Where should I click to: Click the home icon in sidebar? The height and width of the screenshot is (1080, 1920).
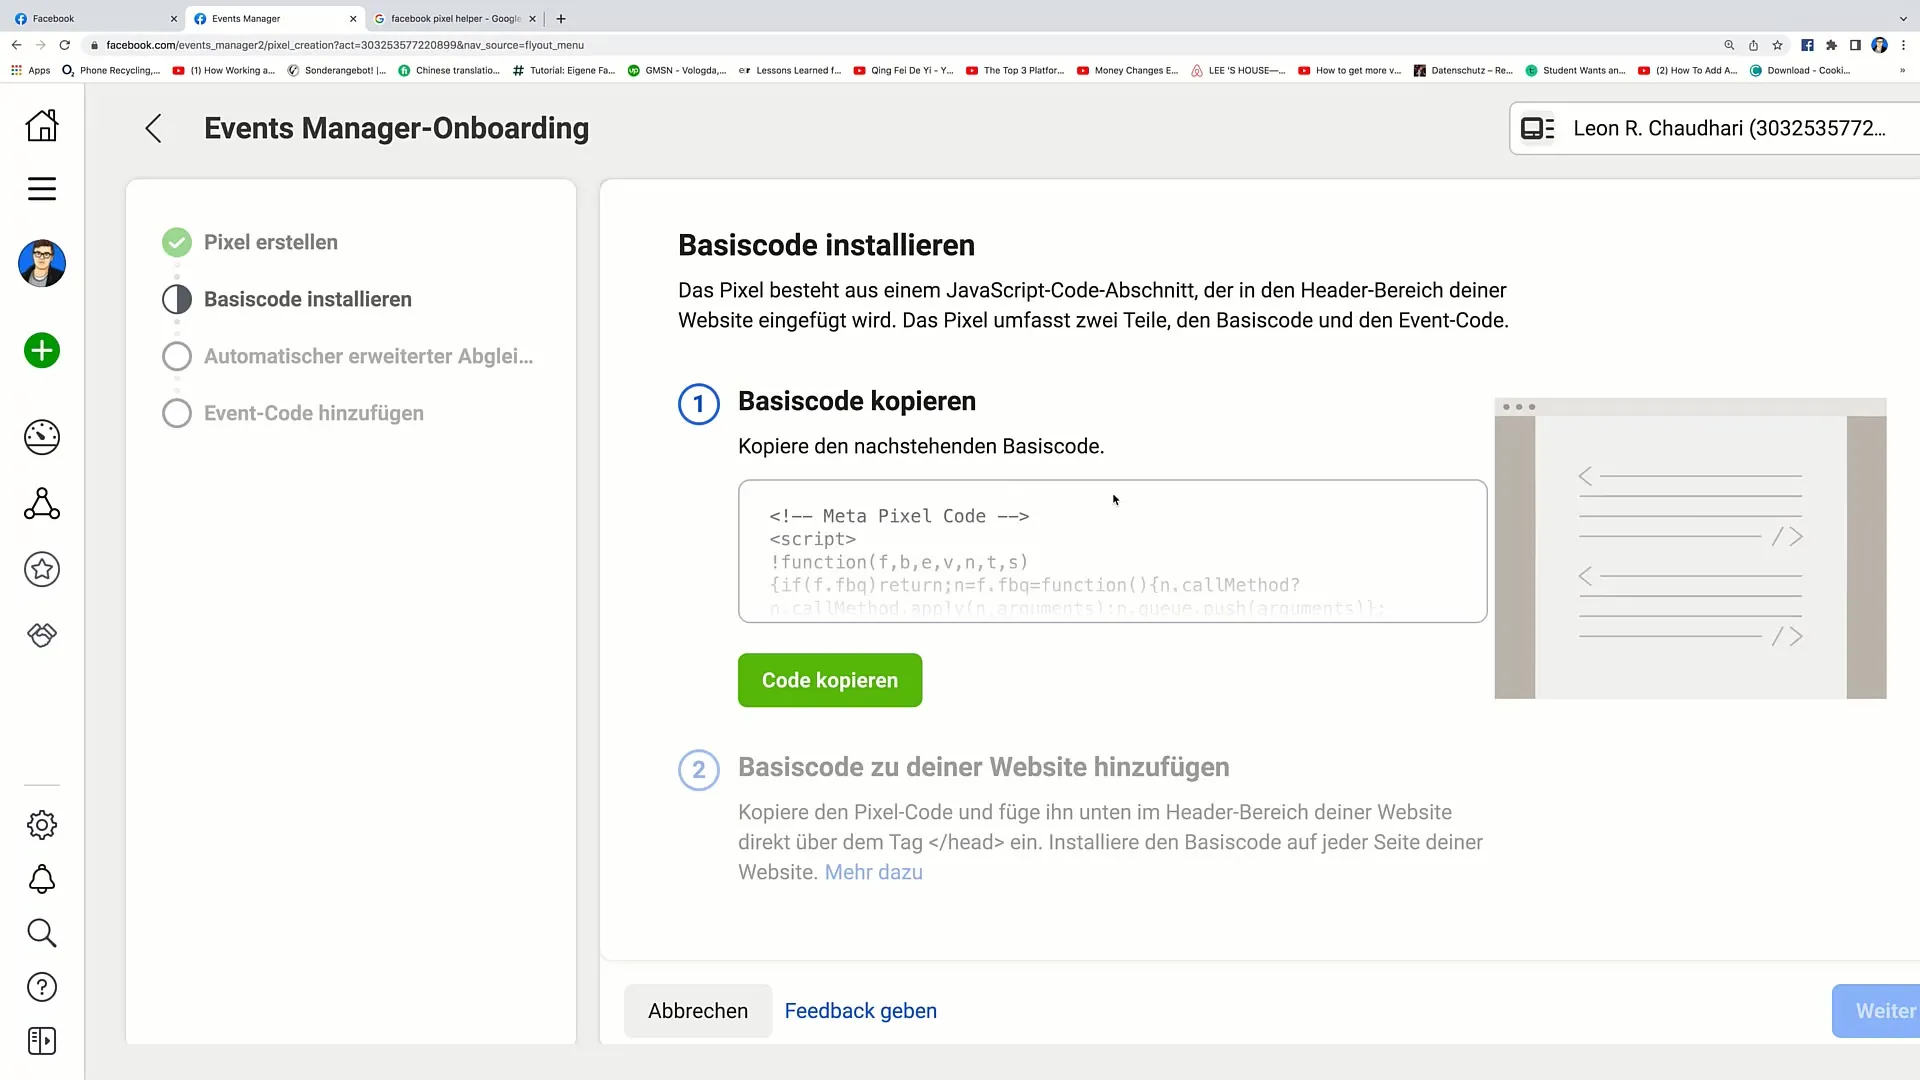[42, 126]
